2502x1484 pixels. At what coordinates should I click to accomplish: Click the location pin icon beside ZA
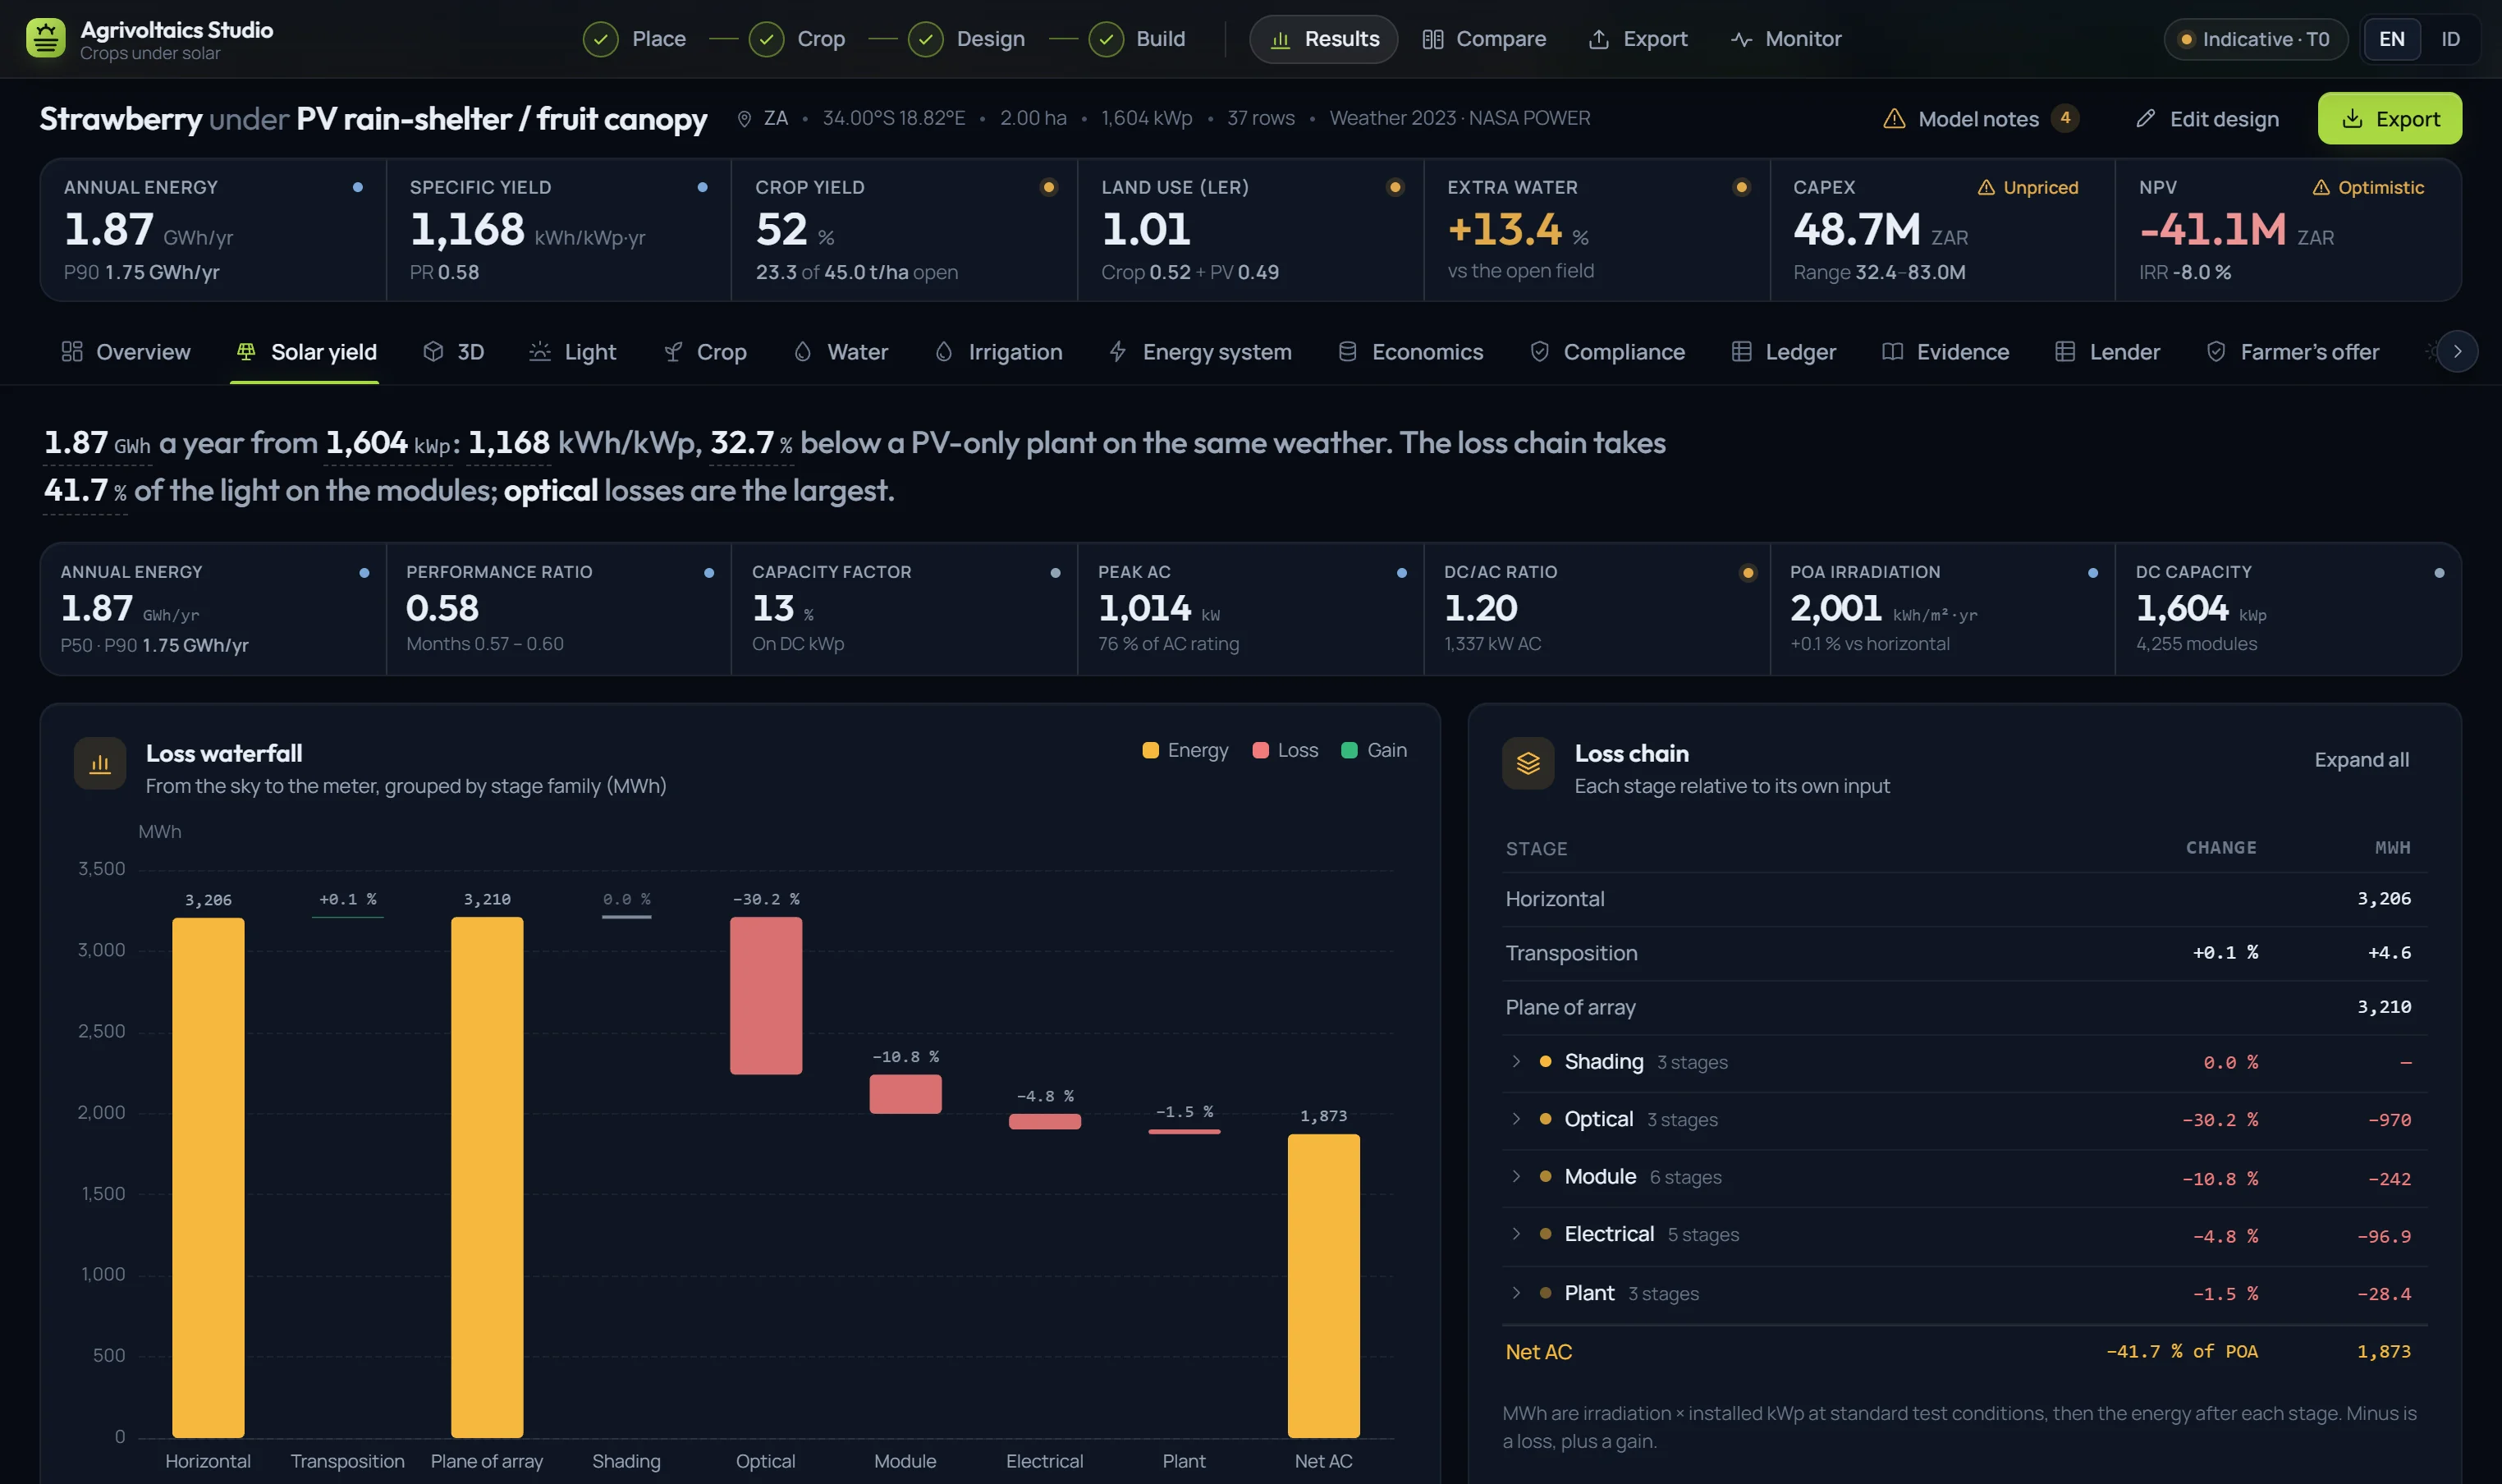click(744, 119)
